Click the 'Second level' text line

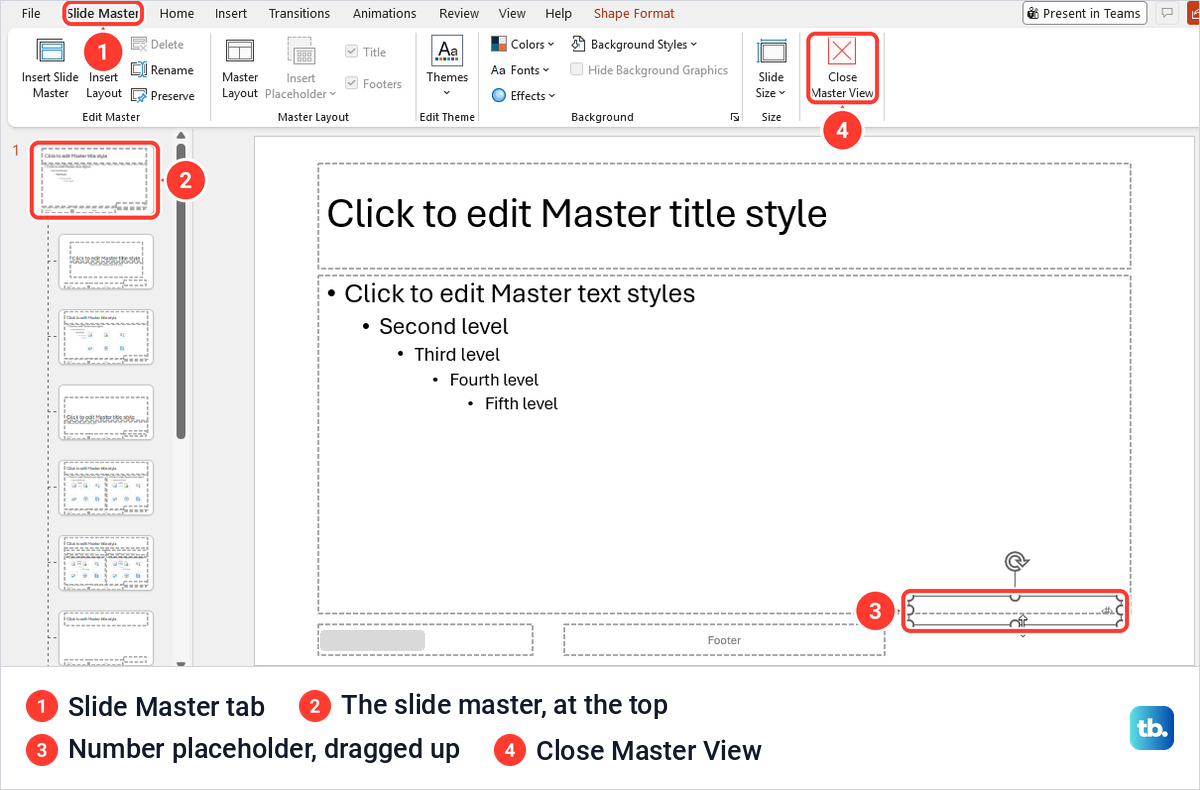(444, 327)
